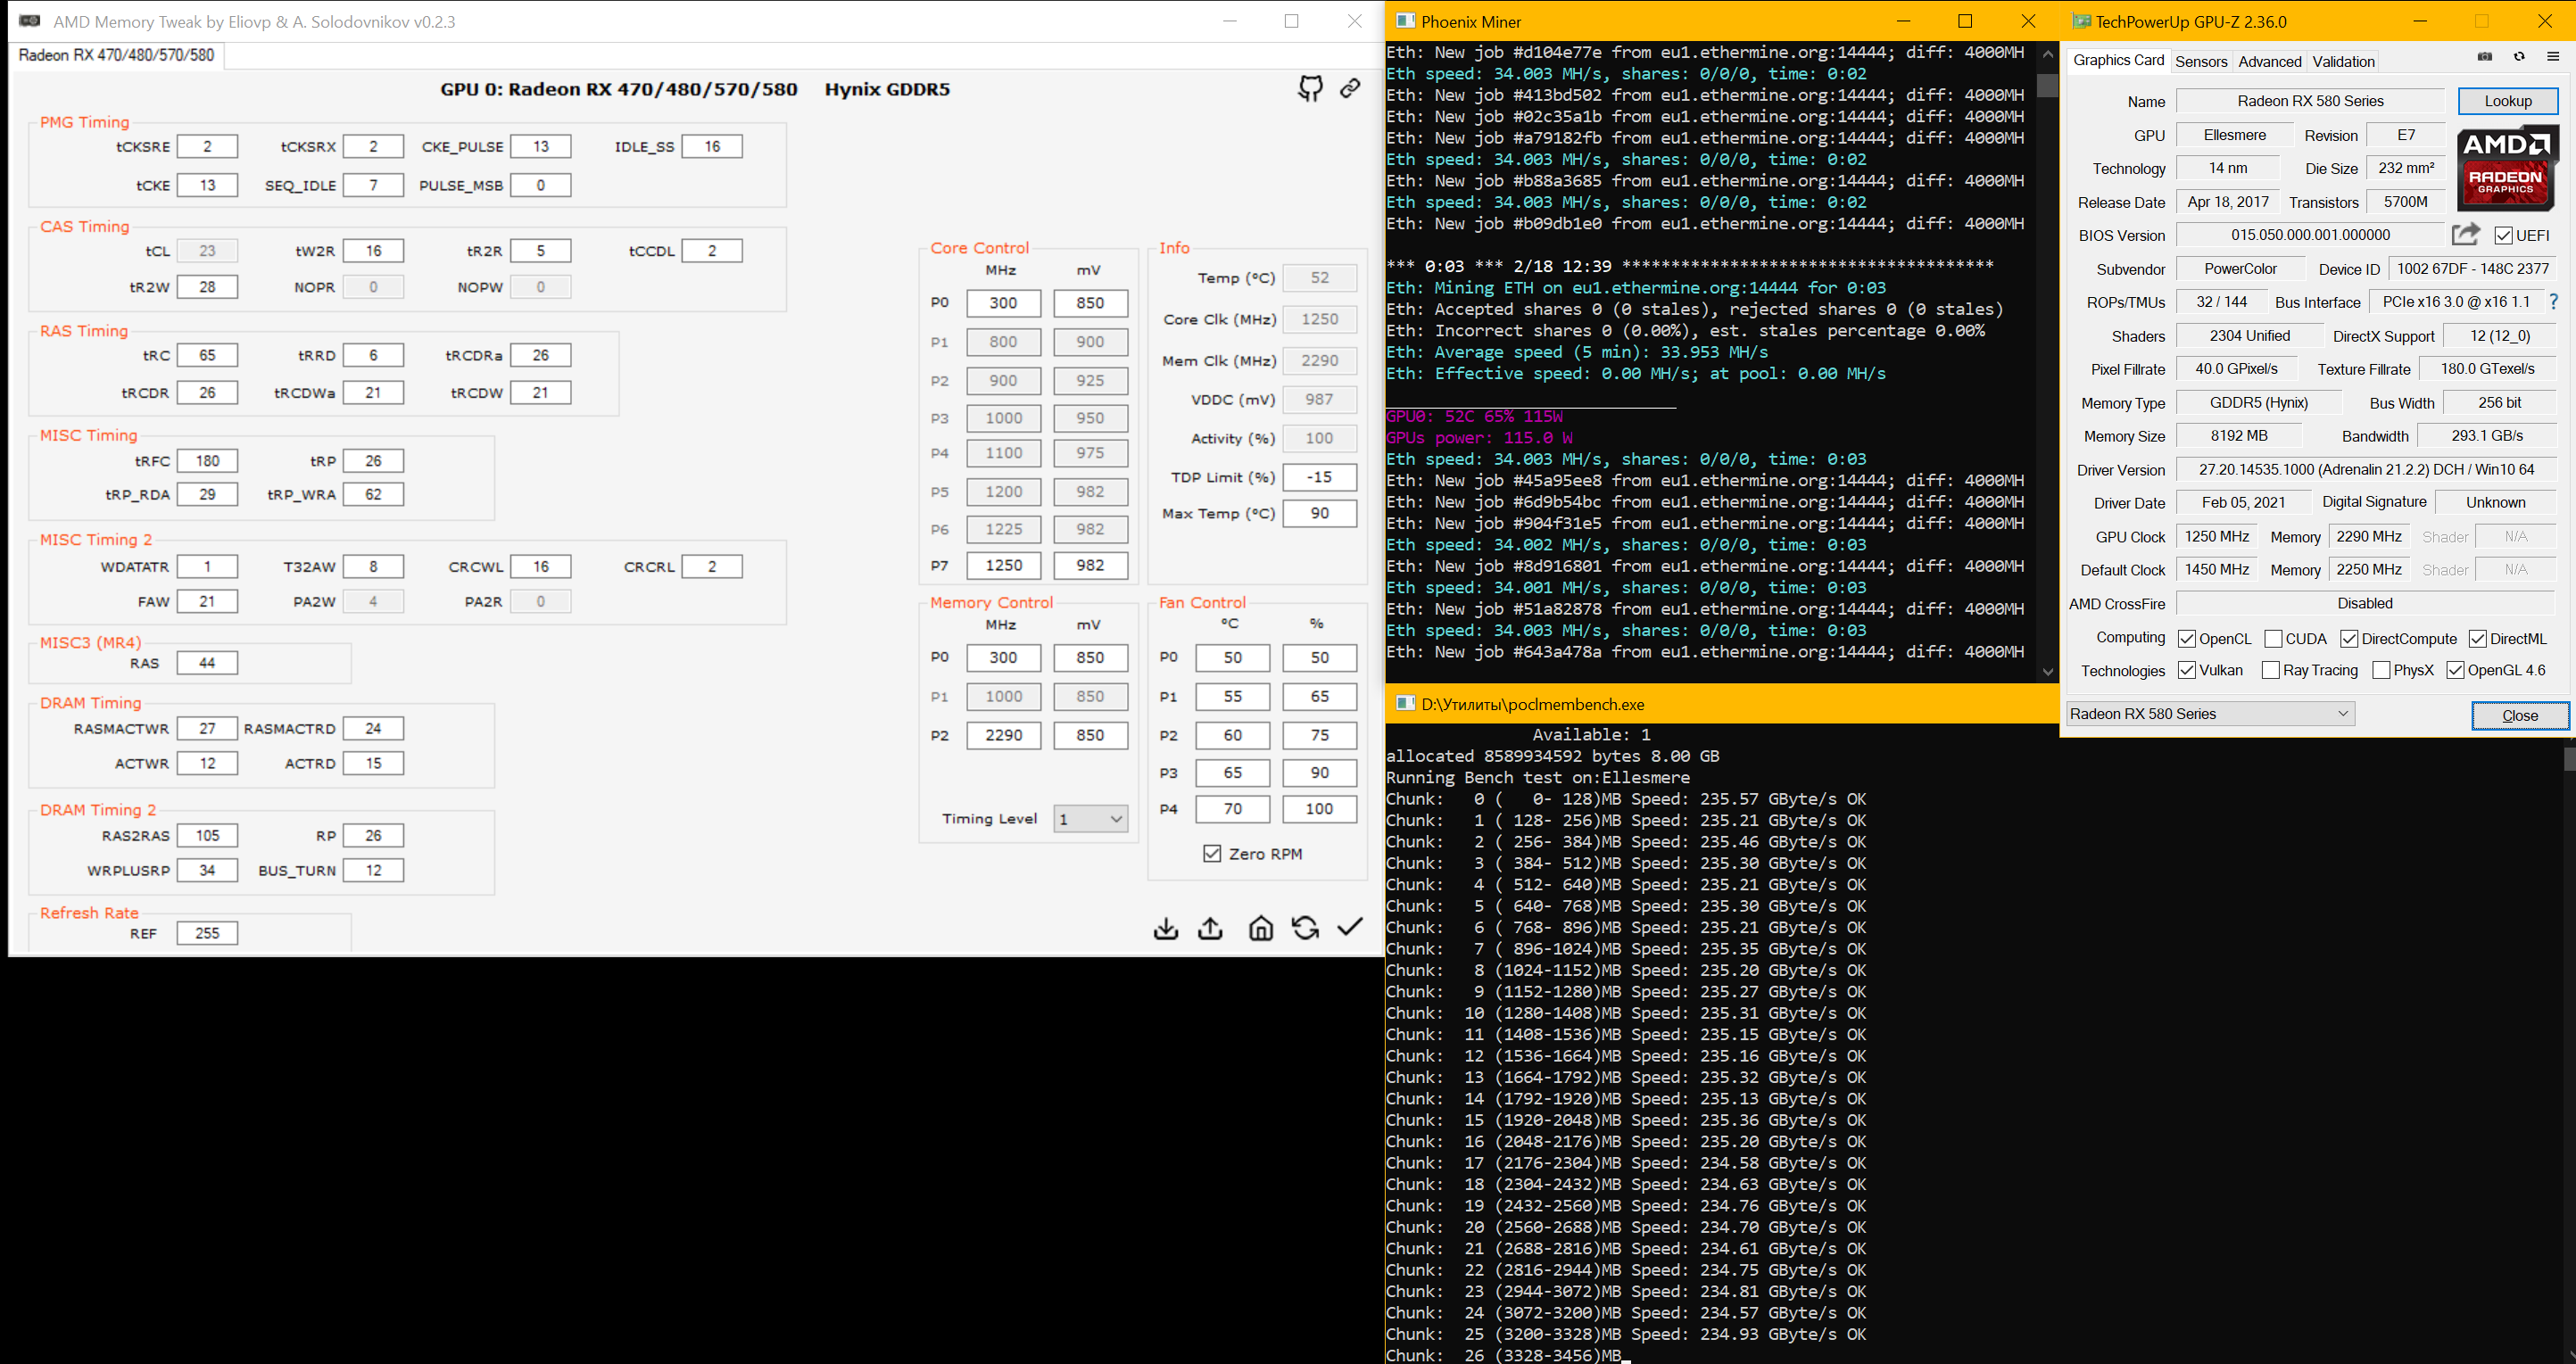The height and width of the screenshot is (1364, 2576).
Task: Open the Advanced tab in GPU-Z
Action: coord(2269,61)
